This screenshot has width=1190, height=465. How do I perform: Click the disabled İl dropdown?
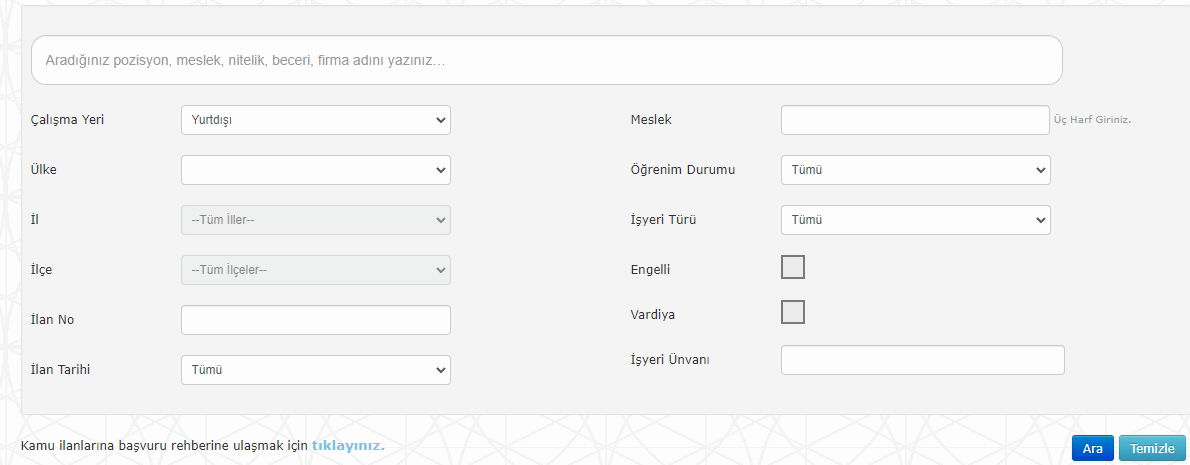click(316, 220)
